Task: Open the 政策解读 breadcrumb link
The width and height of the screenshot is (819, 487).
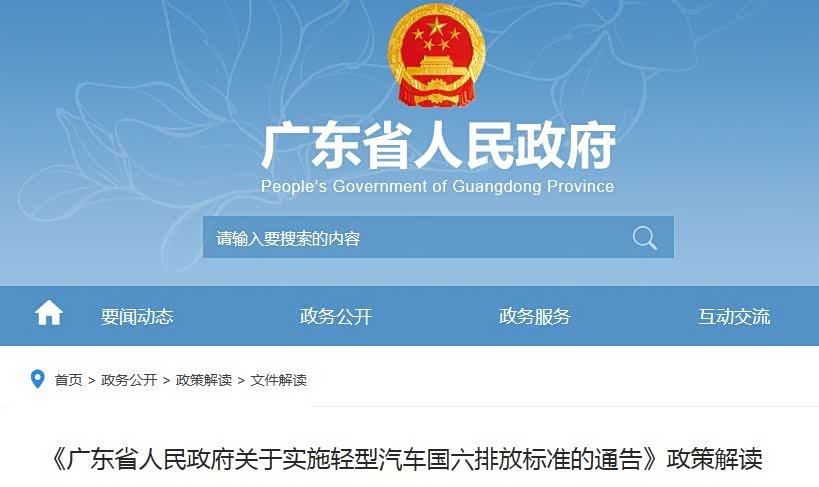Action: point(204,380)
